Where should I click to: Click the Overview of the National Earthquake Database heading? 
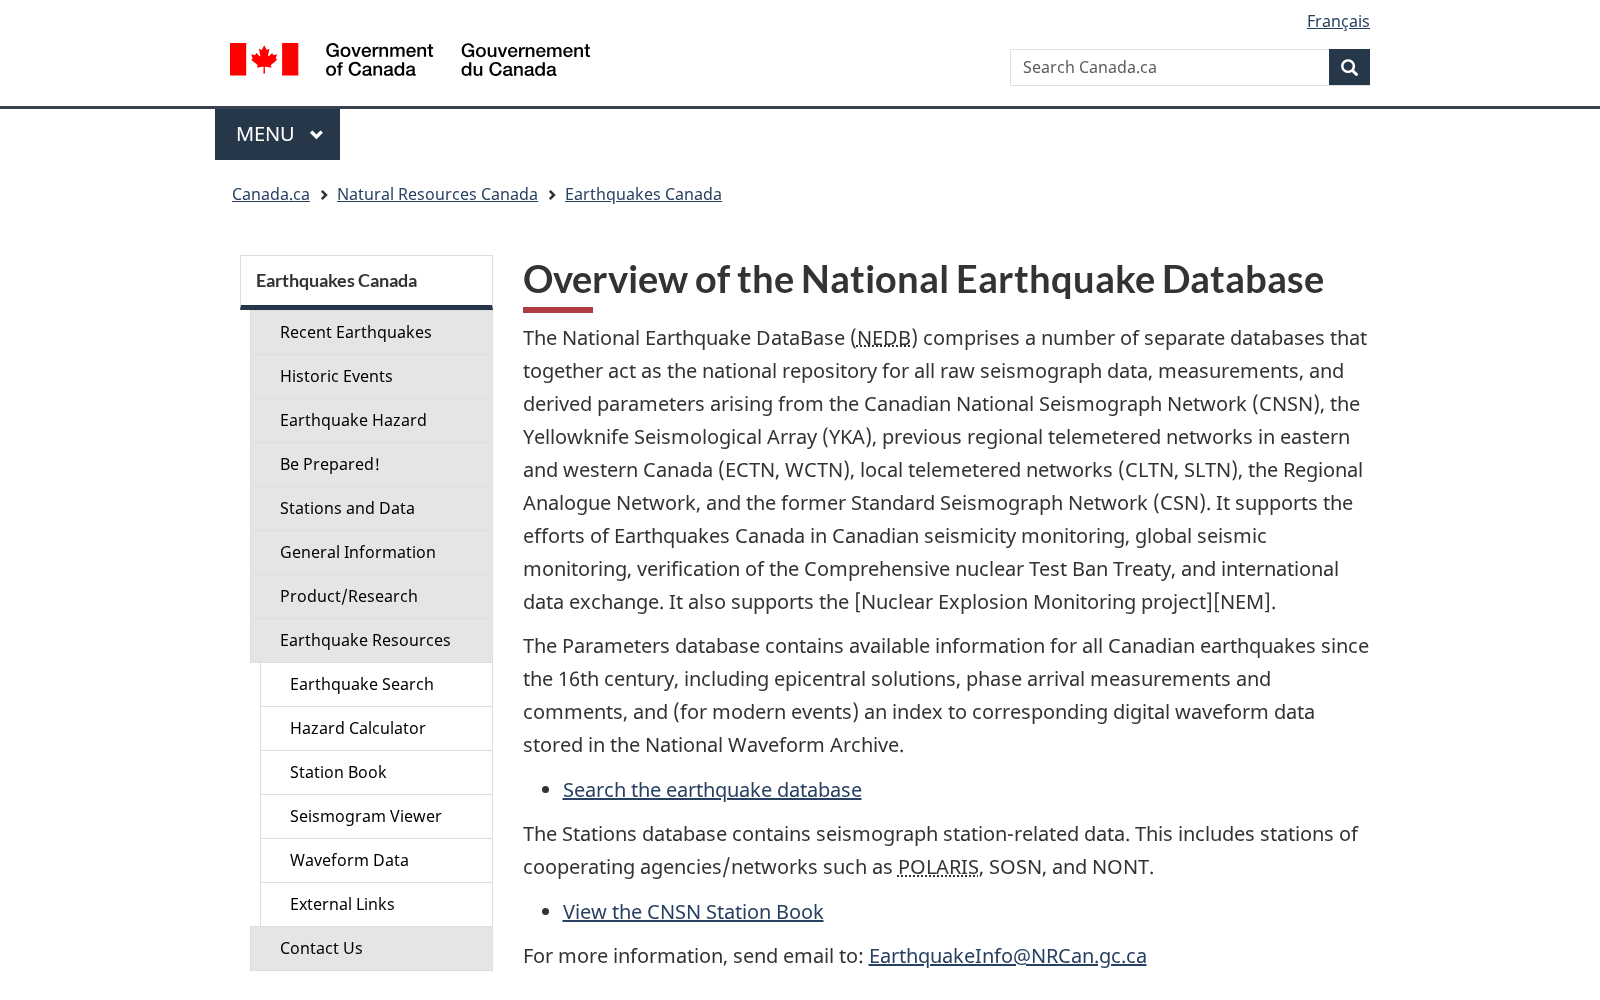923,279
